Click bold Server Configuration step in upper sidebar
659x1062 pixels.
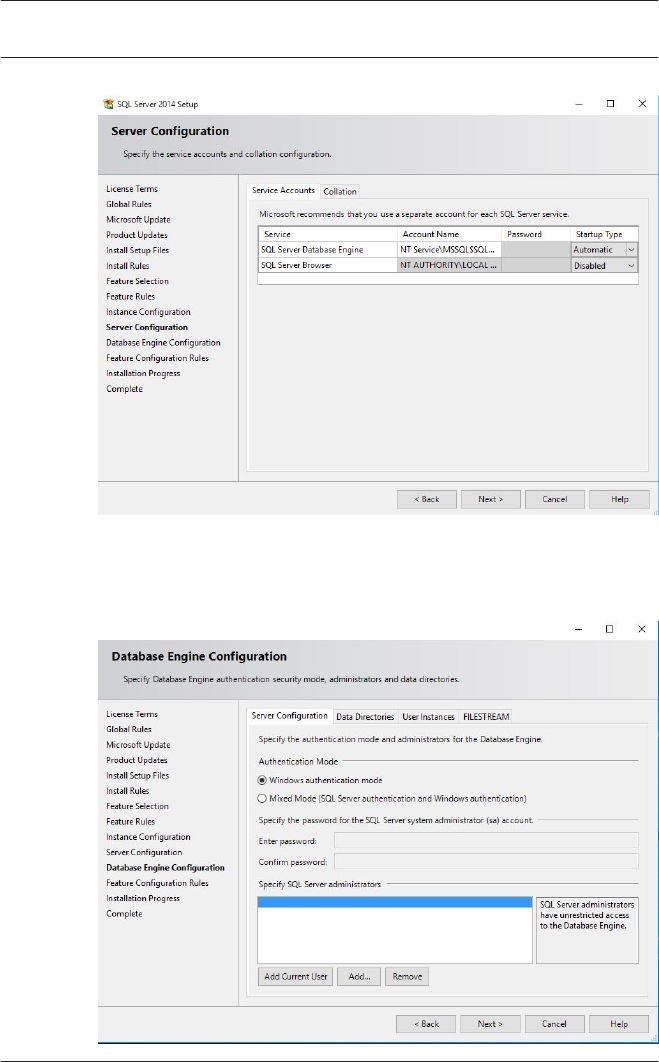click(x=147, y=327)
